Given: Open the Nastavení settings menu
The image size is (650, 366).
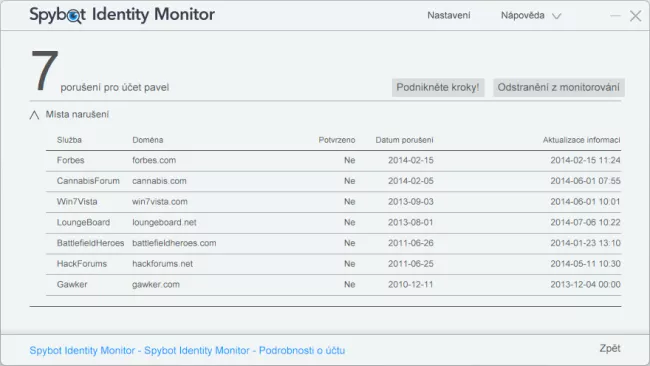Looking at the screenshot, I should [449, 15].
